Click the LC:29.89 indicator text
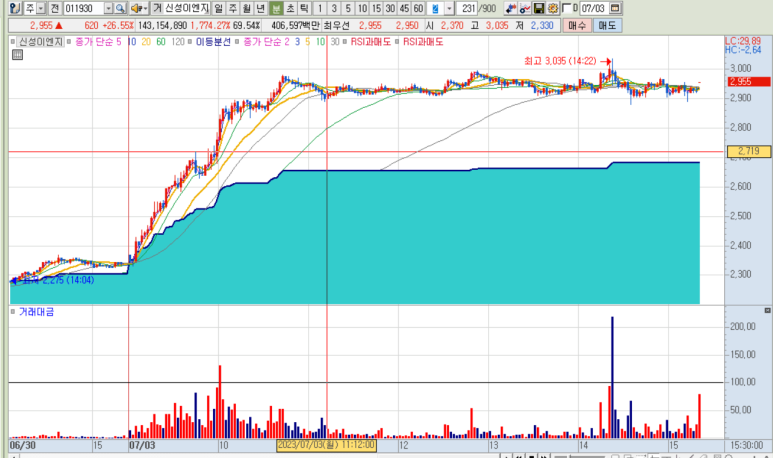Viewport: 773px width, 458px height. pyautogui.click(x=743, y=41)
